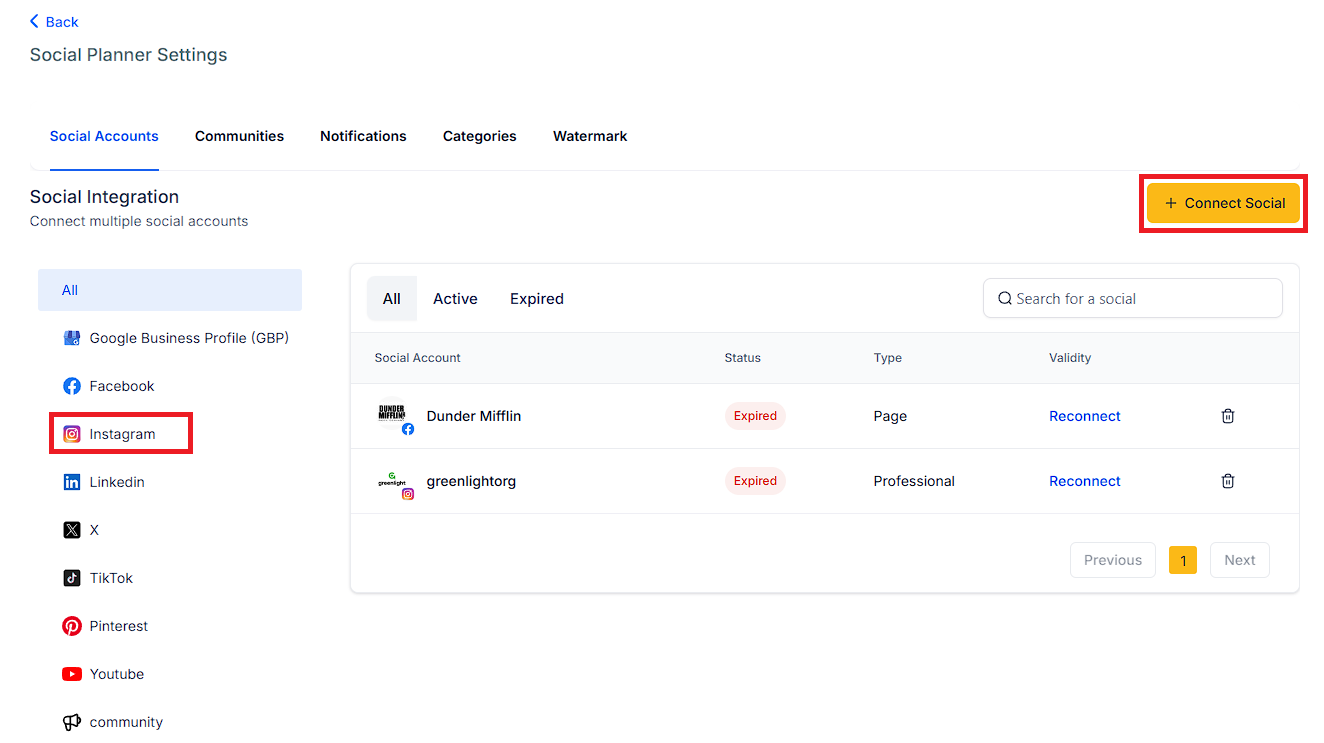Click the Validity column header
1324x743 pixels.
click(x=1070, y=358)
